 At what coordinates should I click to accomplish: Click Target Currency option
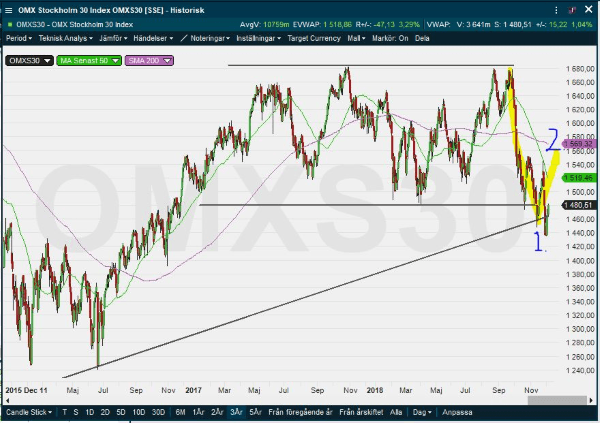pyautogui.click(x=314, y=38)
